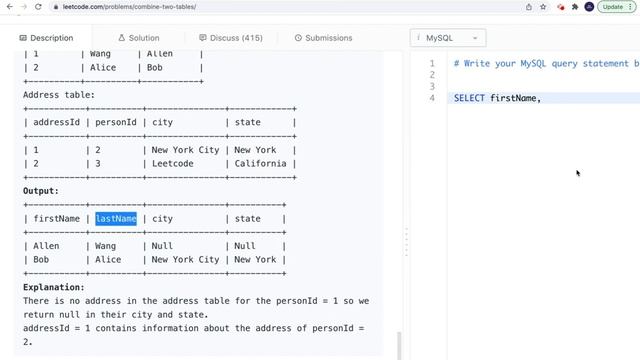The image size is (640, 360).
Task: Click the Allen cell in Output table
Action: pyautogui.click(x=46, y=246)
